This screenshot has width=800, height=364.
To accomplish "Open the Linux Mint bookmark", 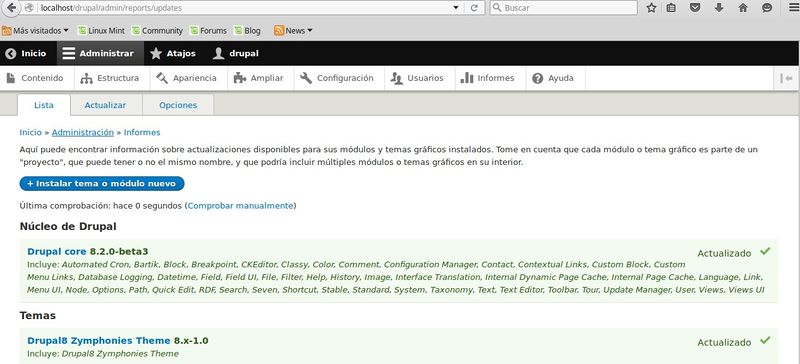I will 101,31.
